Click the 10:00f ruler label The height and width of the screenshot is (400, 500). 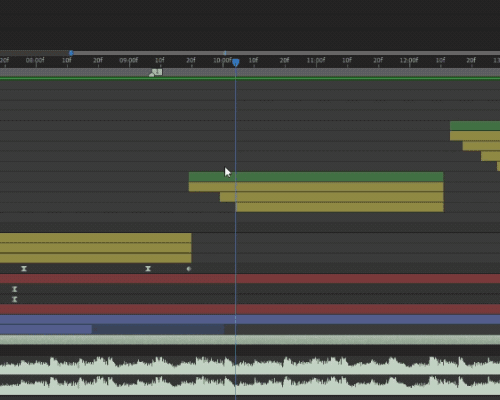(x=222, y=60)
